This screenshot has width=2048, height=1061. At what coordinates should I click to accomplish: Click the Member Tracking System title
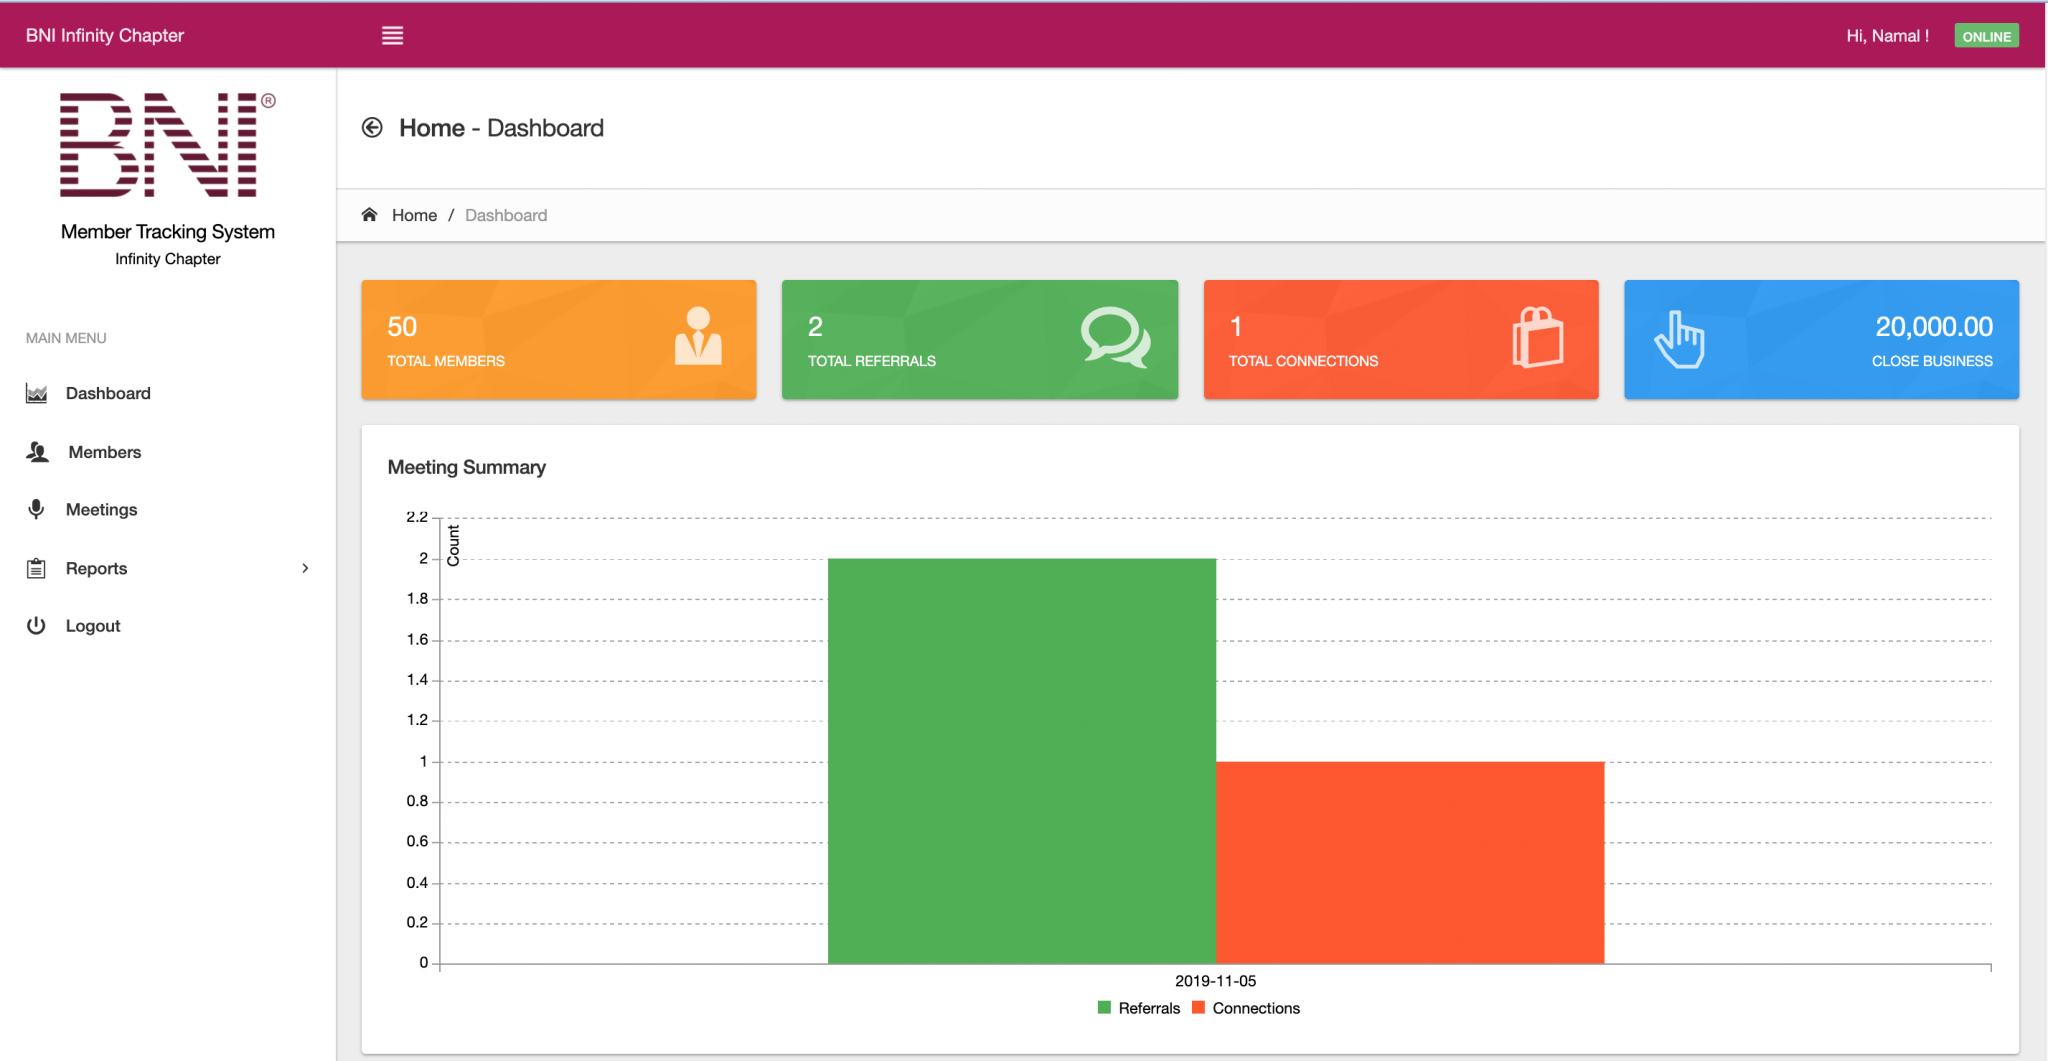[168, 232]
